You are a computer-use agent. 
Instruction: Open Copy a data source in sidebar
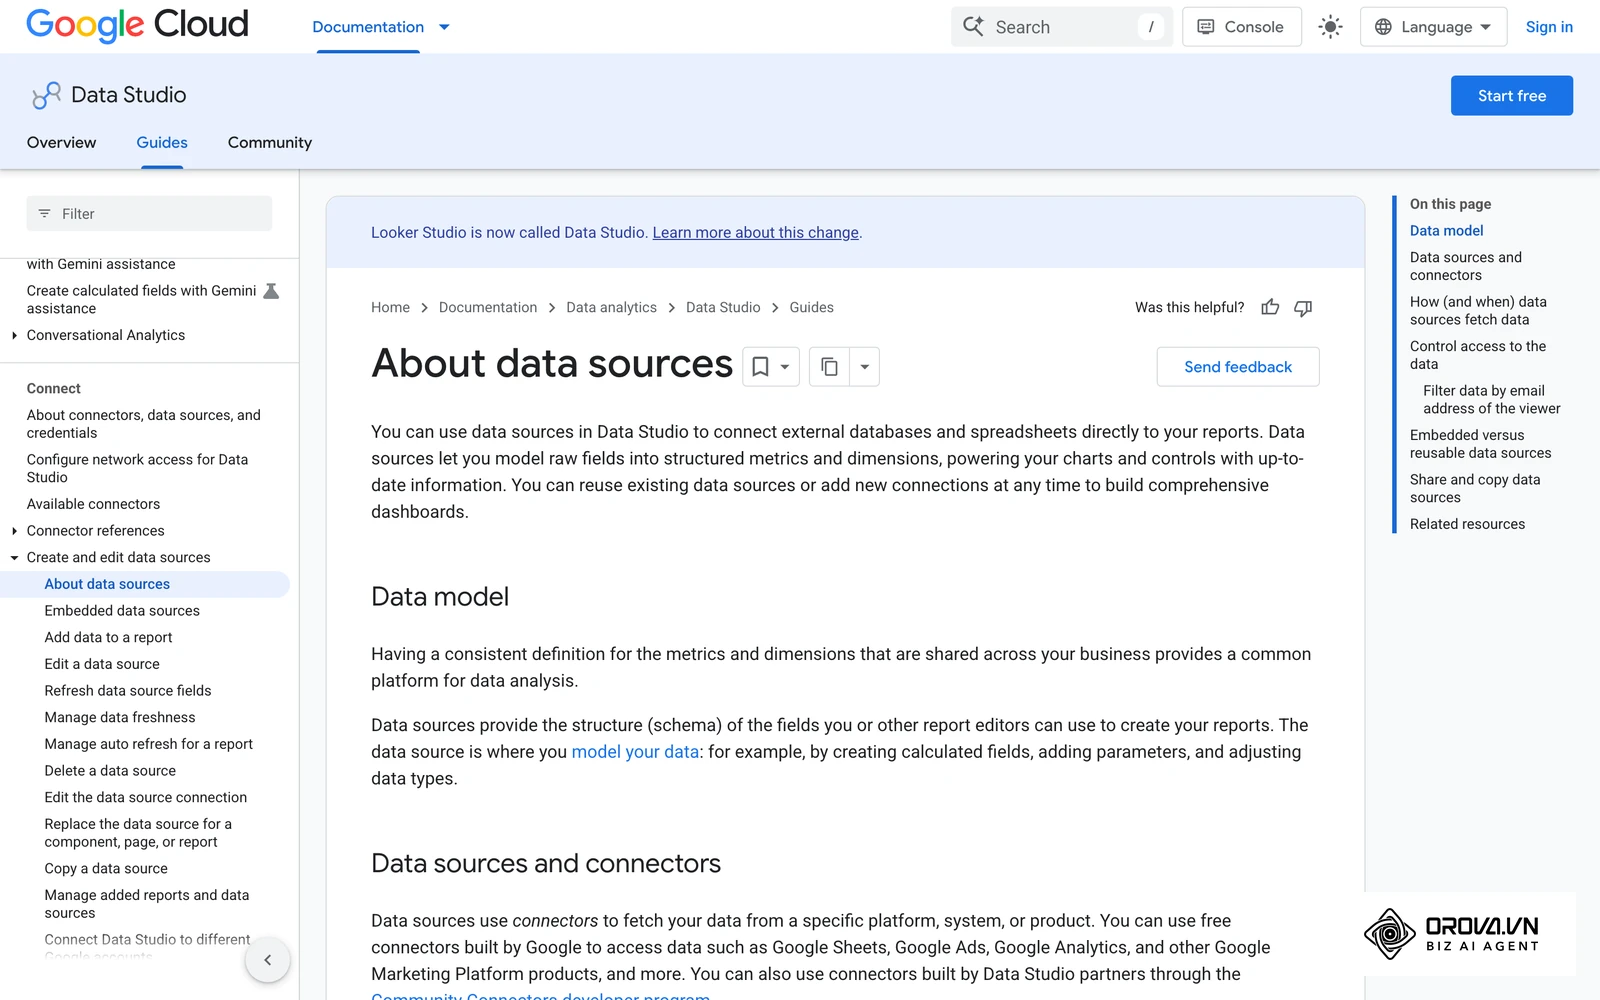[x=106, y=869]
